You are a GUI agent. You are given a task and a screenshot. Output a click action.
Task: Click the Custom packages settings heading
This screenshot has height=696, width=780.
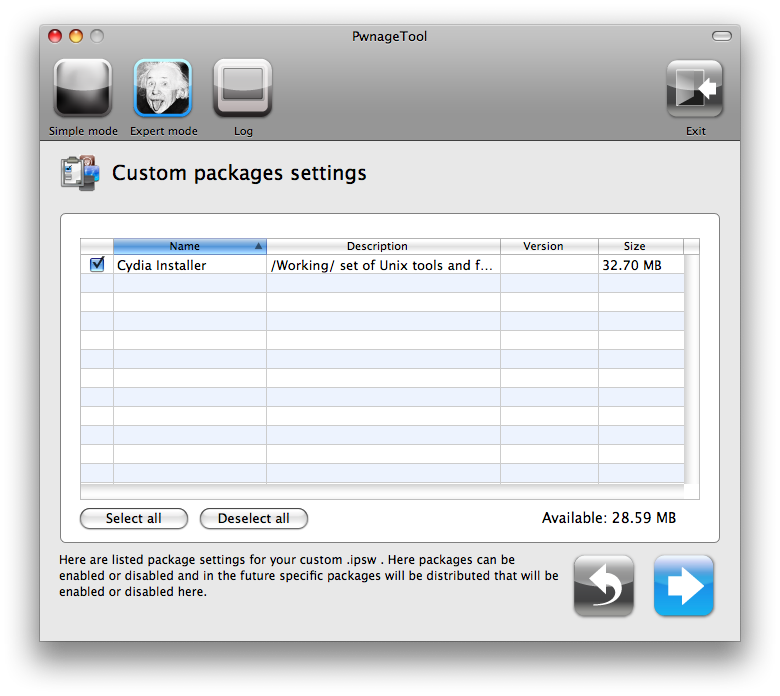click(x=239, y=173)
